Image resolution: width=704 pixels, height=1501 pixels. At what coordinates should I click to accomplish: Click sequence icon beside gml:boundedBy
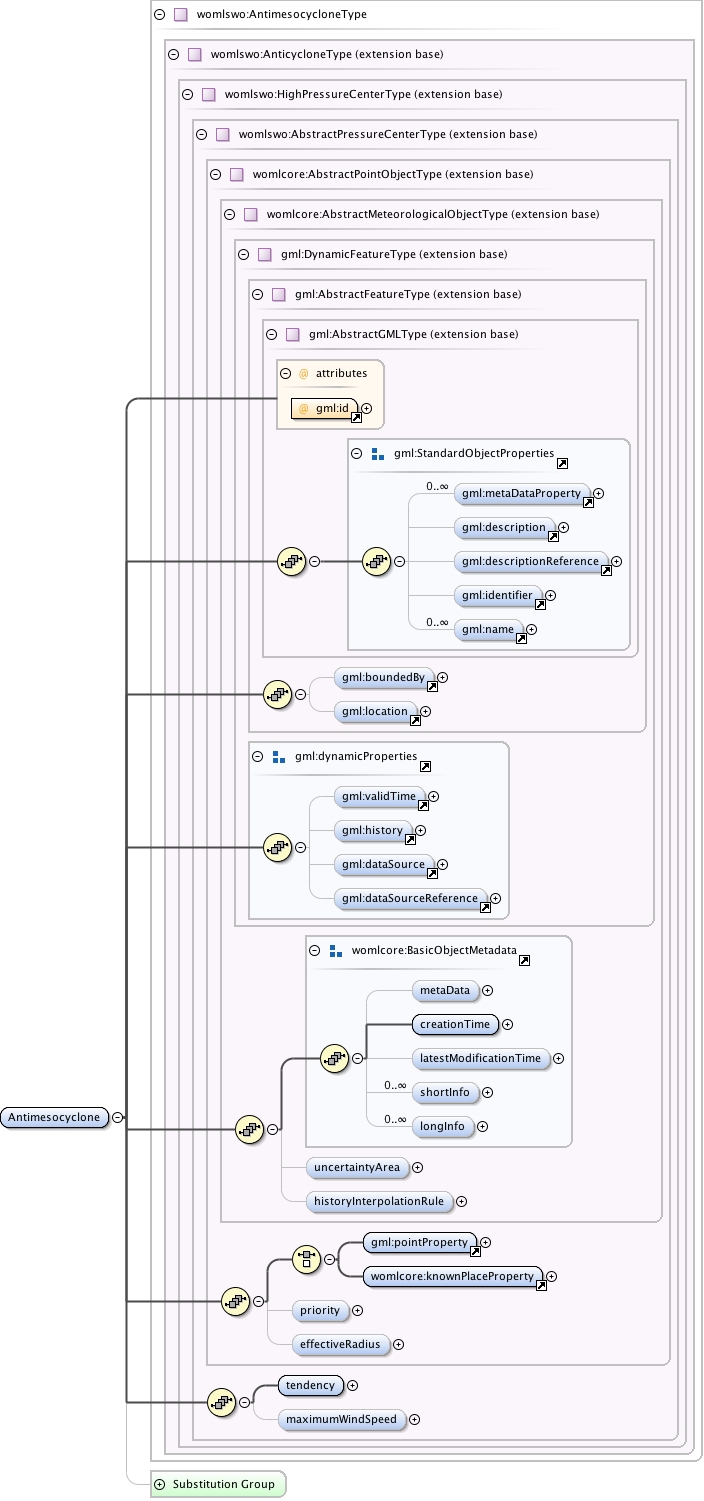[x=277, y=694]
